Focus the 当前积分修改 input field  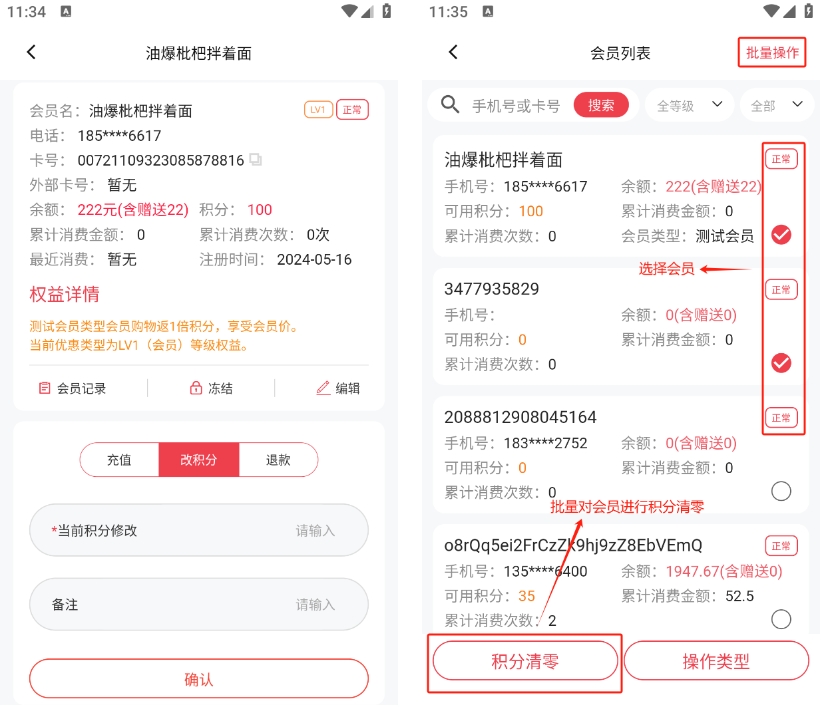pos(199,531)
